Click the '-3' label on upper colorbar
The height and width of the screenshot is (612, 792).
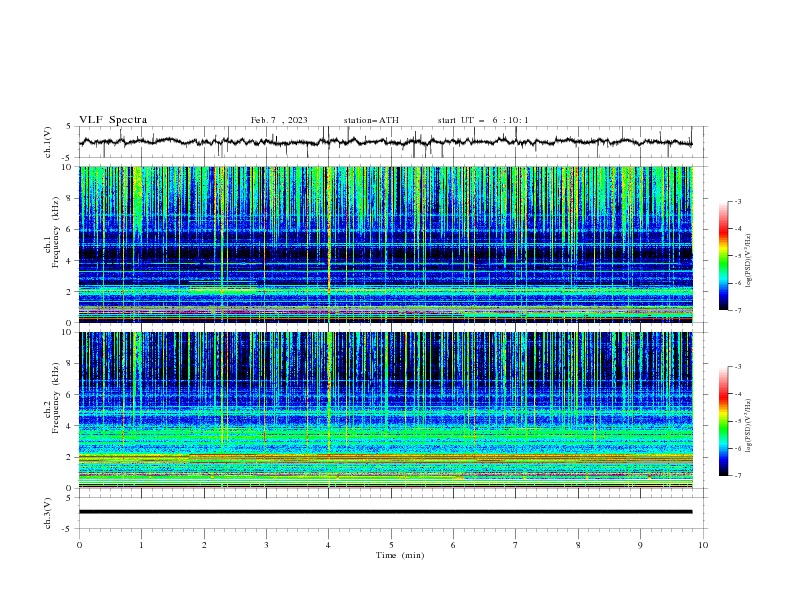(x=737, y=201)
